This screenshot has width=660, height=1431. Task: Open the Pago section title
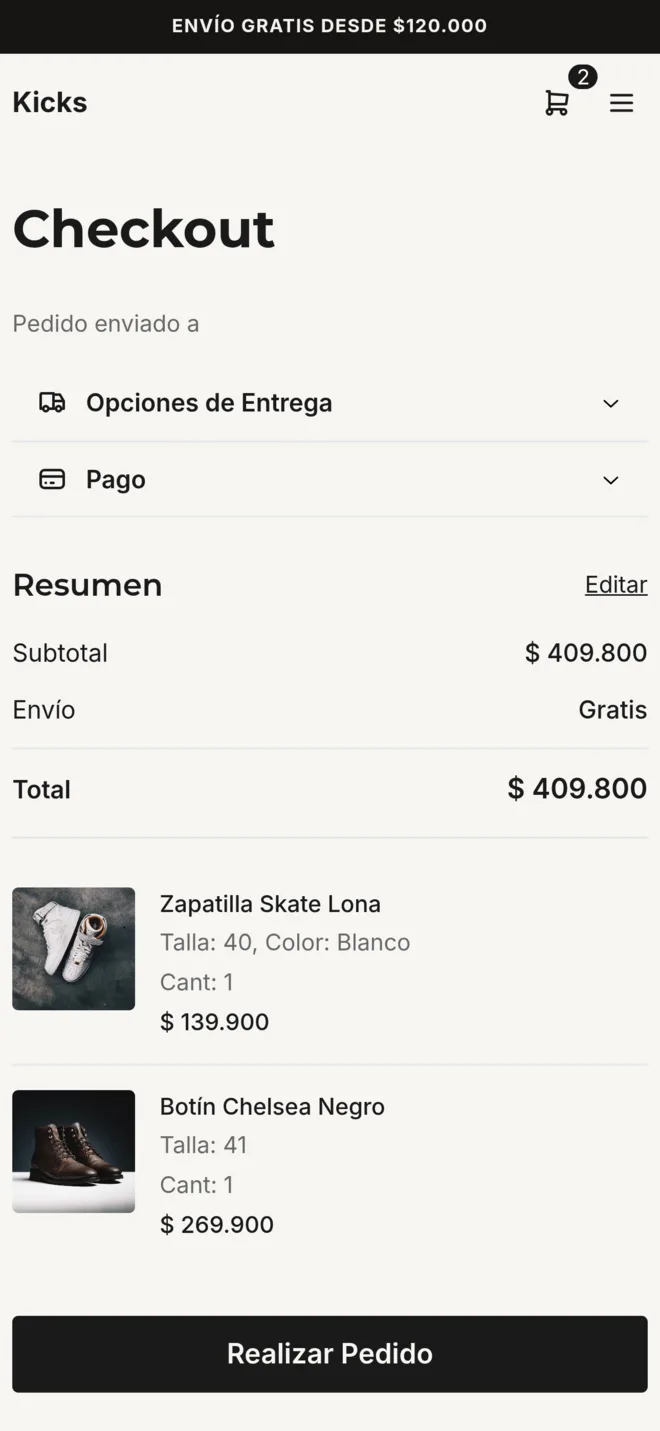click(116, 480)
